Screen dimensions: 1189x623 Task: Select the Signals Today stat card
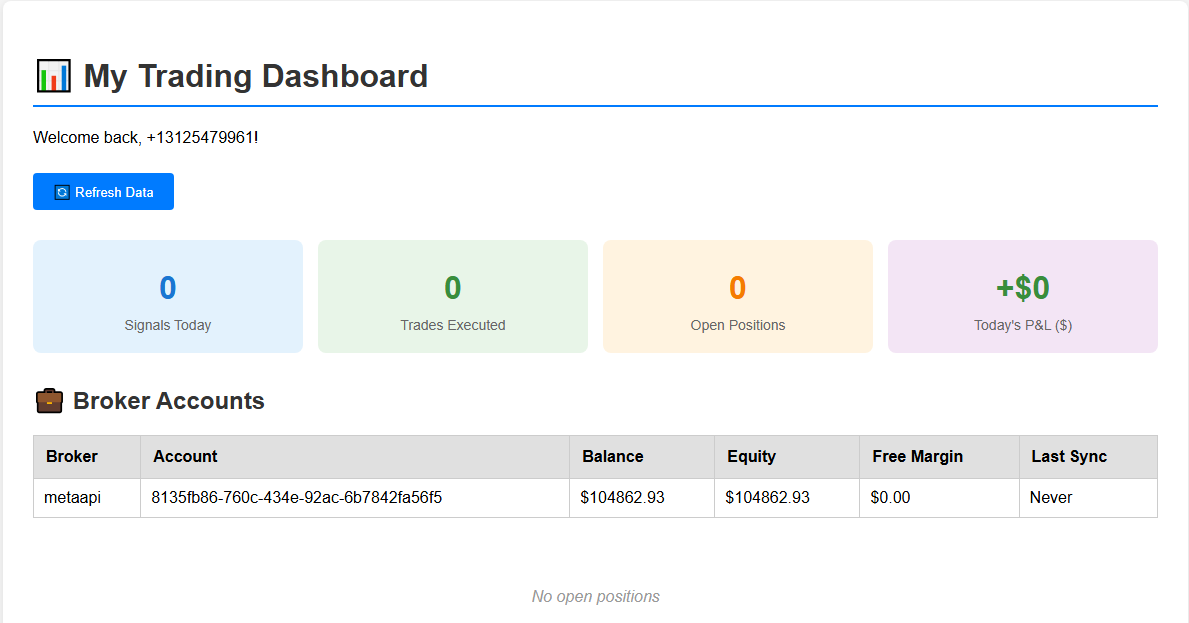point(167,296)
